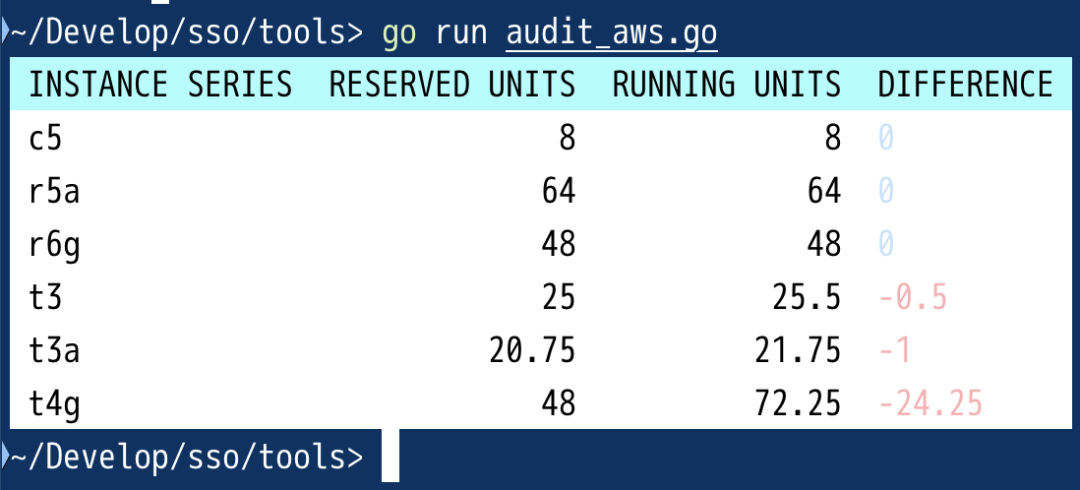
Task: Click the white cursor block at bottom prompt
Action: coord(391,457)
